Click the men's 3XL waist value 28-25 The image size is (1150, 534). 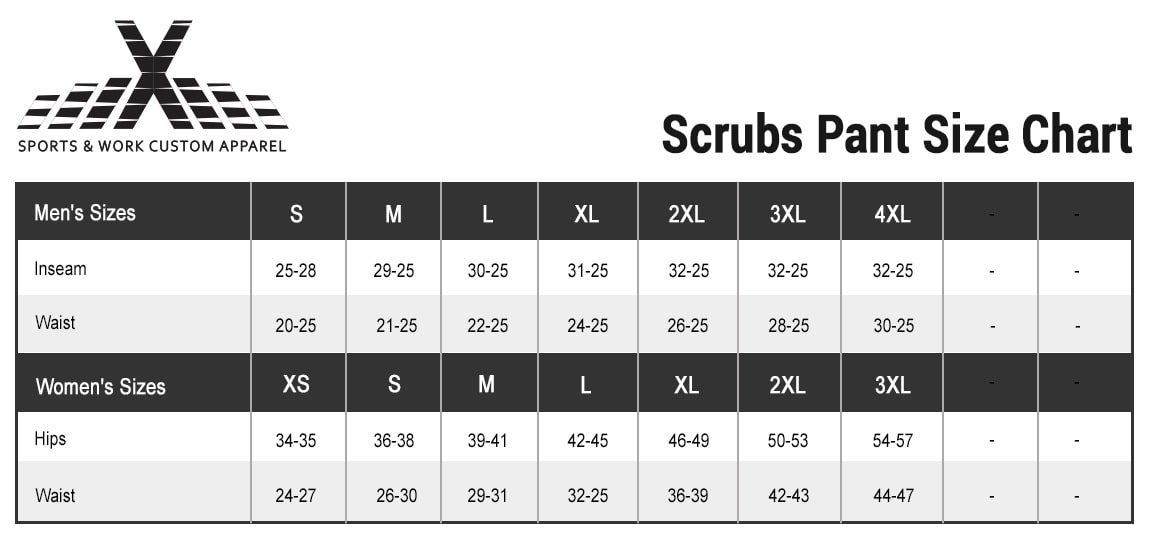pyautogui.click(x=788, y=326)
